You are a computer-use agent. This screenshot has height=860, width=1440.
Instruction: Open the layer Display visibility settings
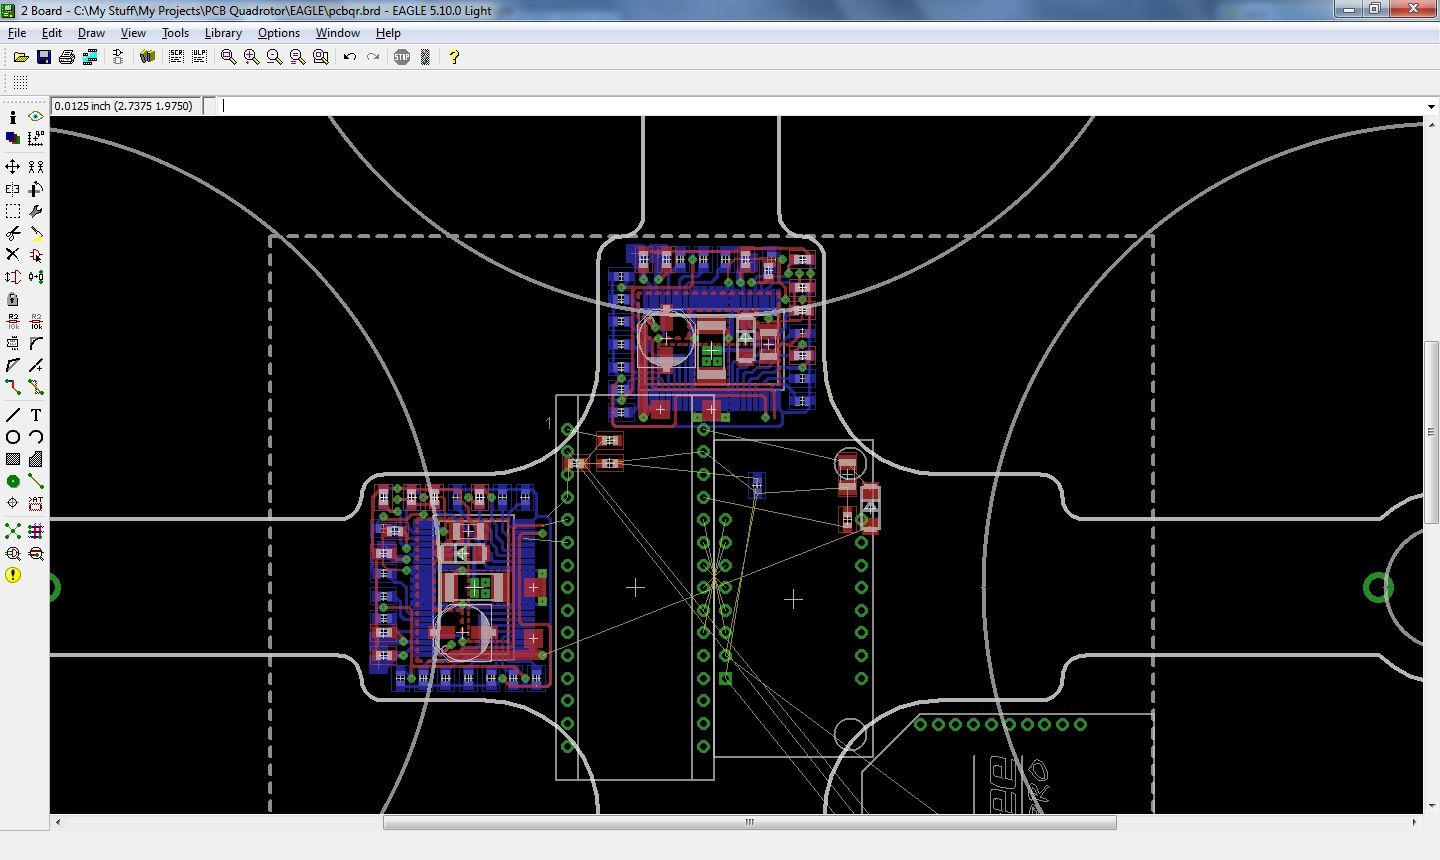click(x=13, y=140)
